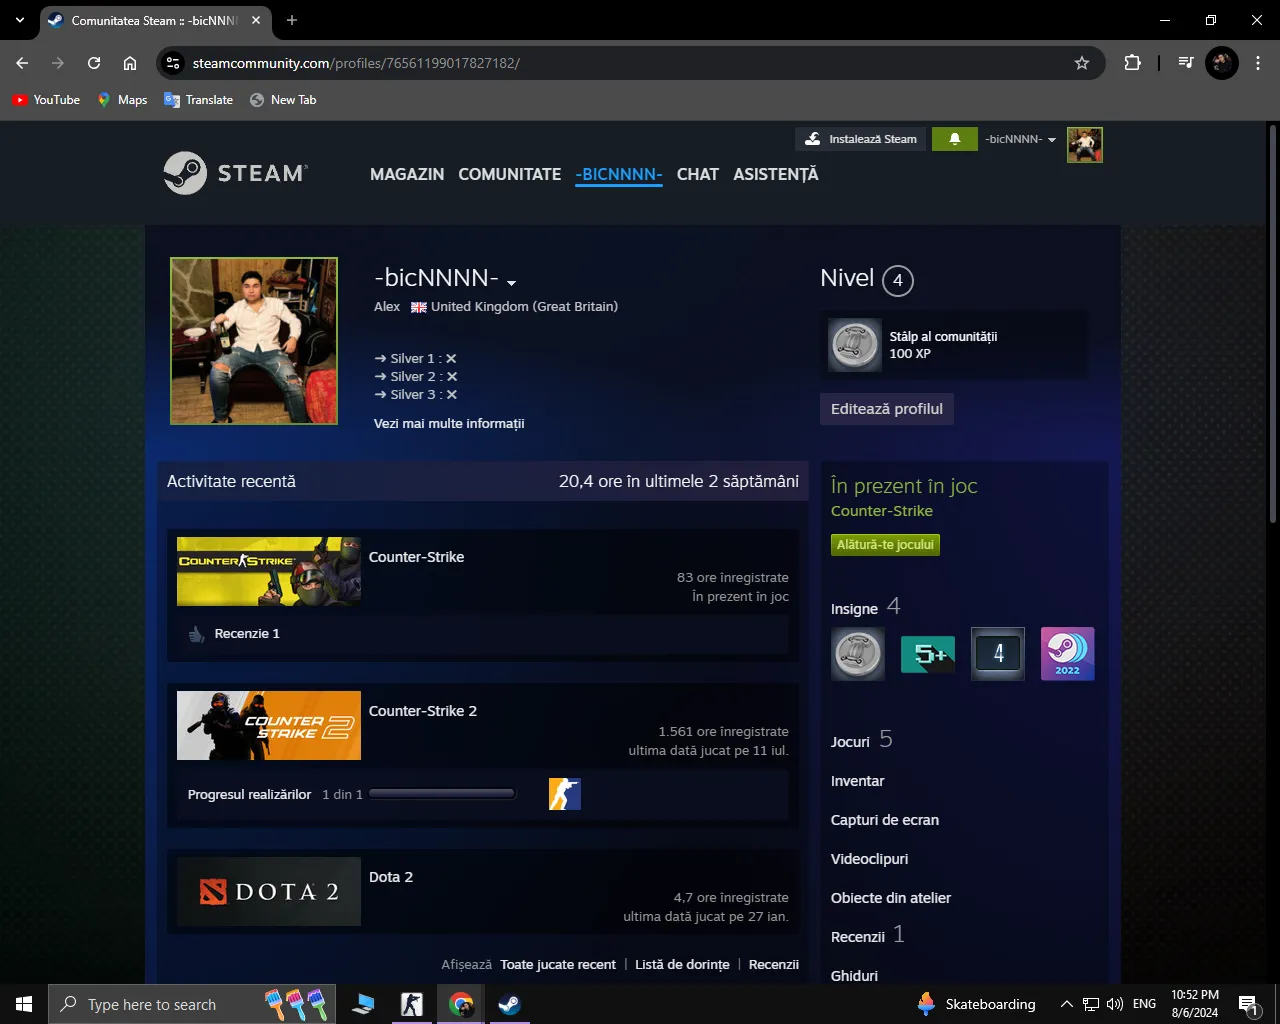Select the Steam 2022 badge
The width and height of the screenshot is (1280, 1024).
click(x=1068, y=654)
